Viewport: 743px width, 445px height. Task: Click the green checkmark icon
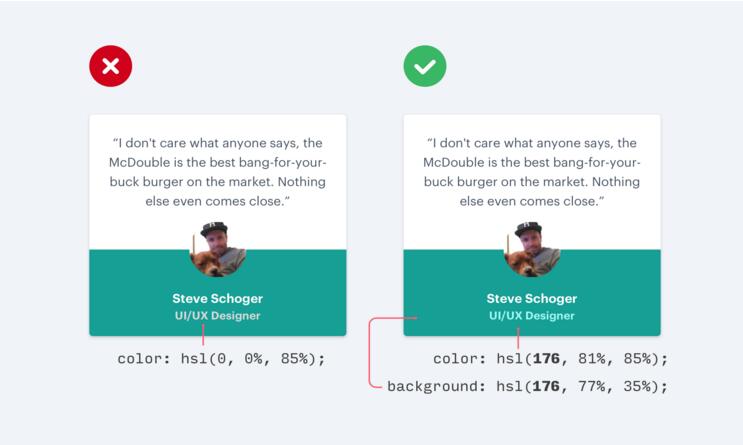pos(425,67)
